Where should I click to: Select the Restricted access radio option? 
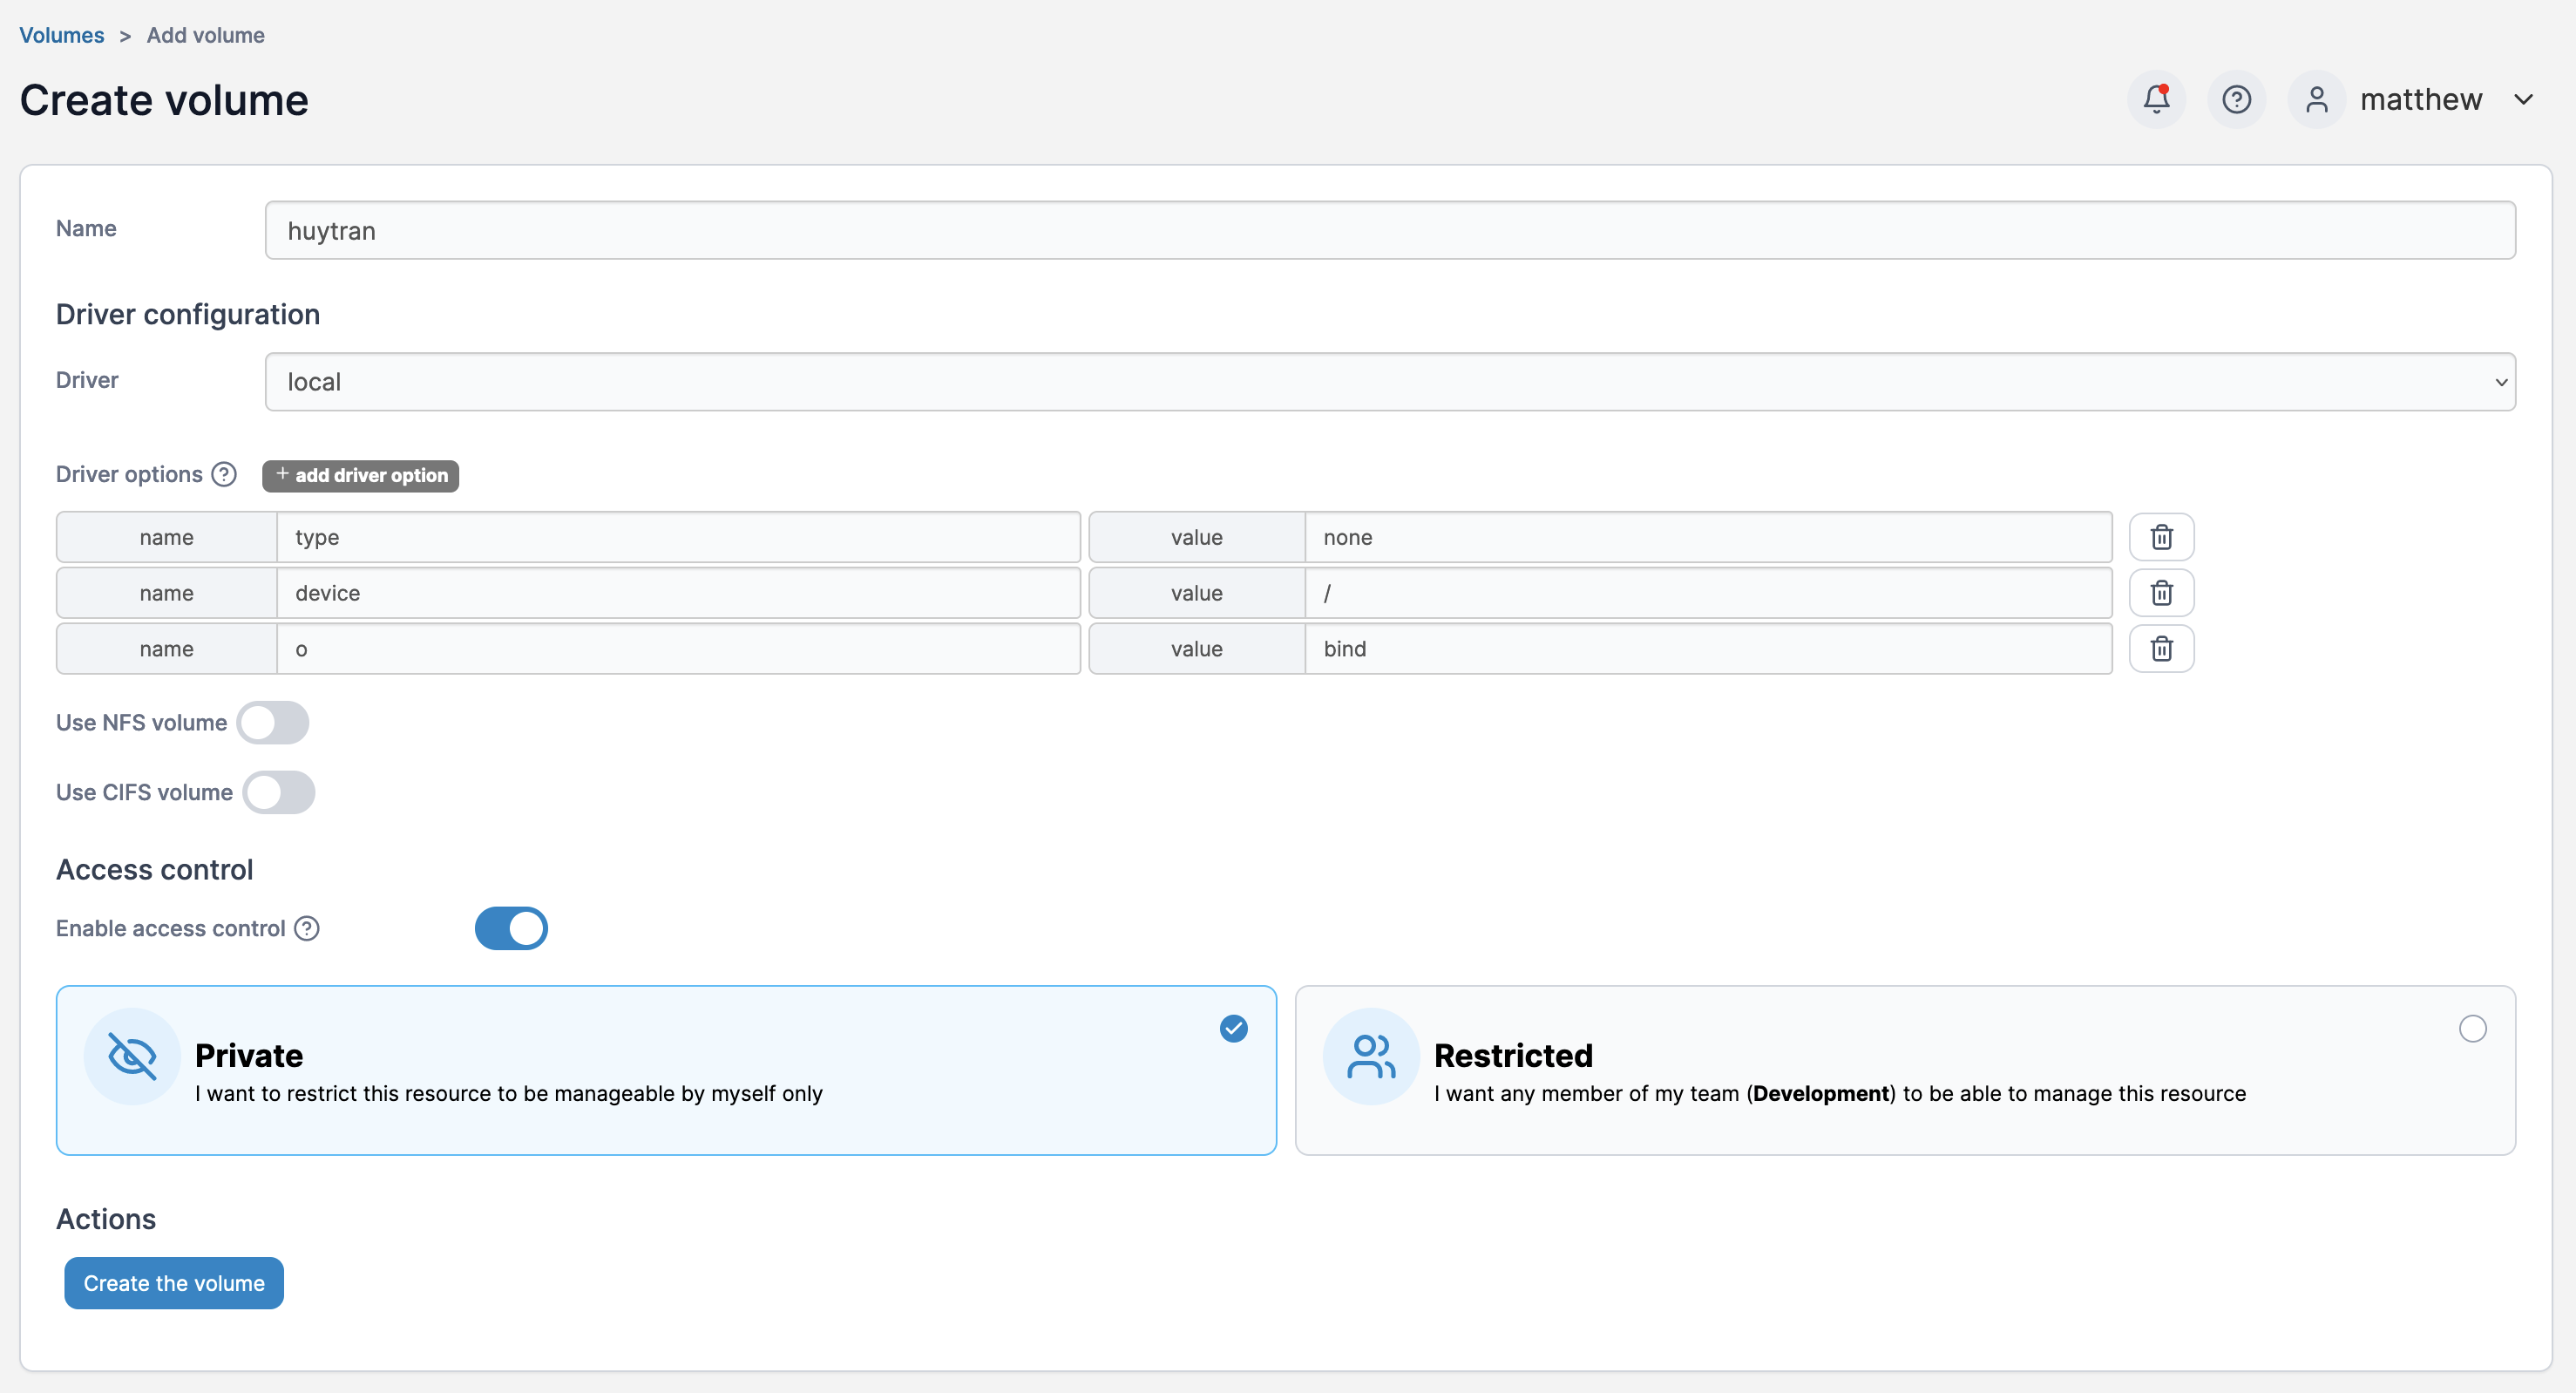click(x=2472, y=1028)
